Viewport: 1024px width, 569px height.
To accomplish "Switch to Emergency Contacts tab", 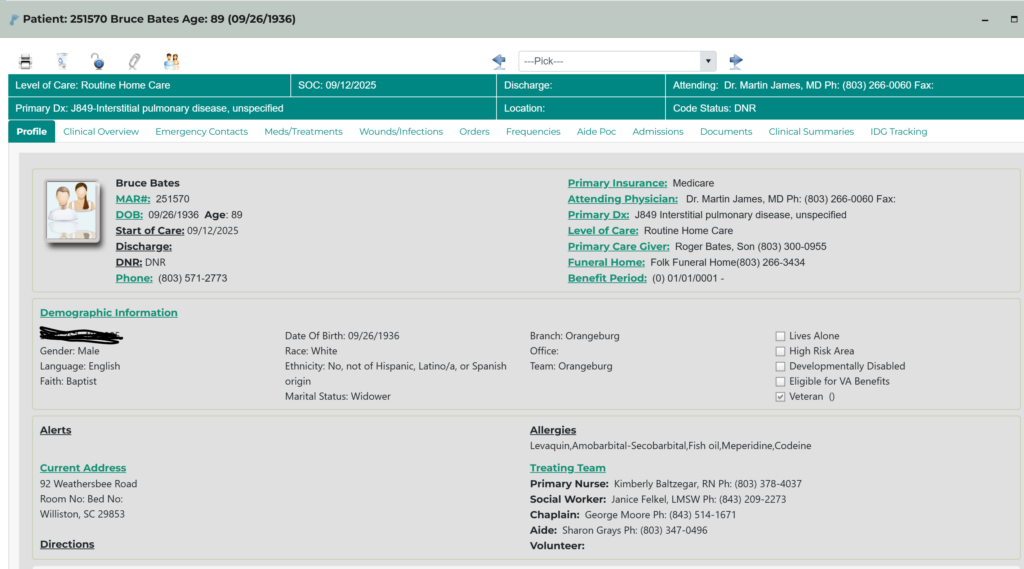I will pos(202,131).
